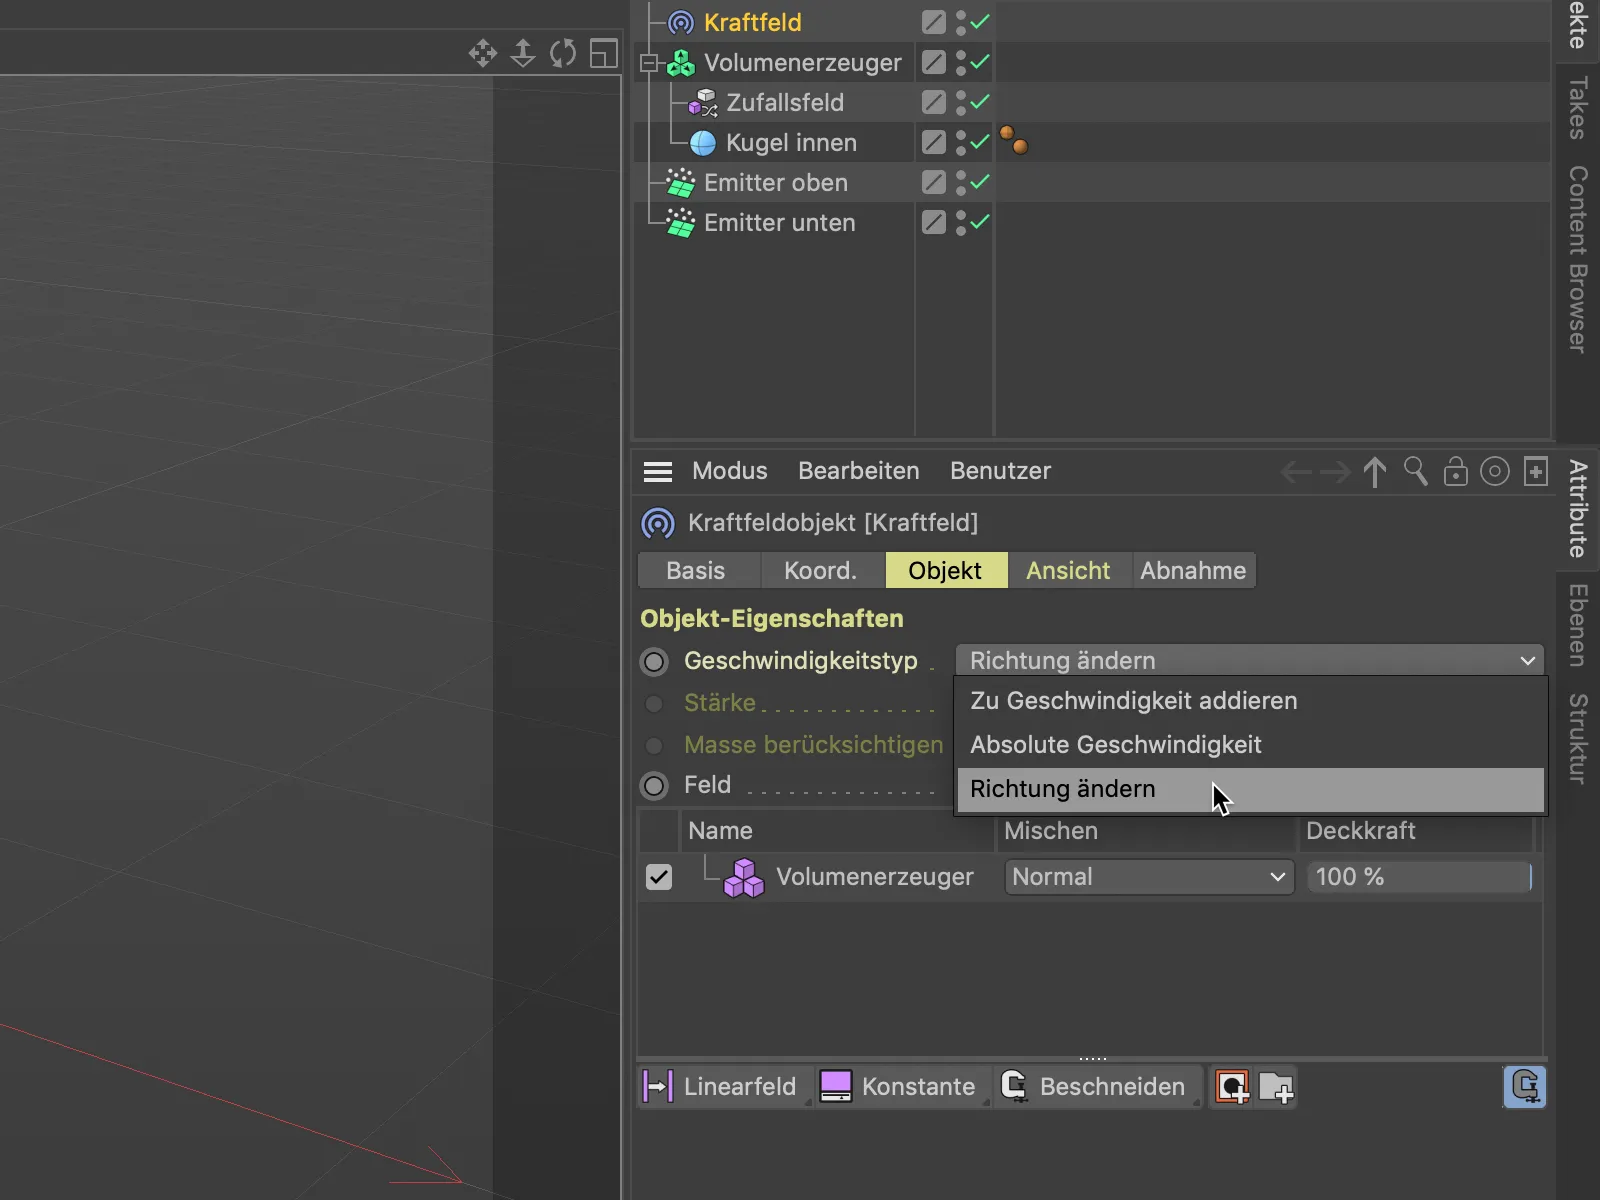
Task: Click the material tag on Kugel innen
Action: click(x=1014, y=141)
